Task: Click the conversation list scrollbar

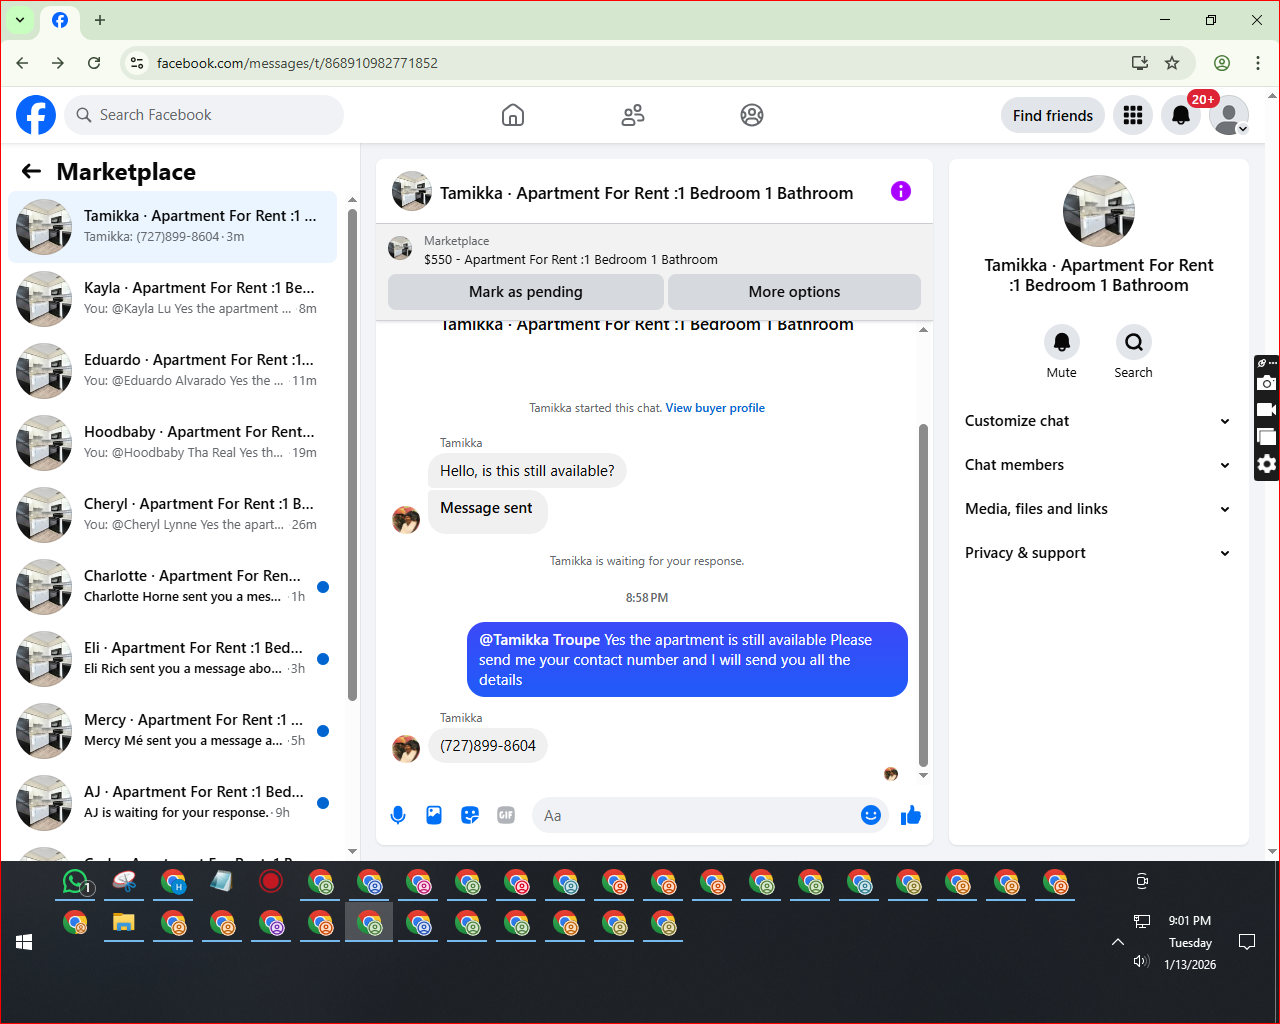Action: 352,455
